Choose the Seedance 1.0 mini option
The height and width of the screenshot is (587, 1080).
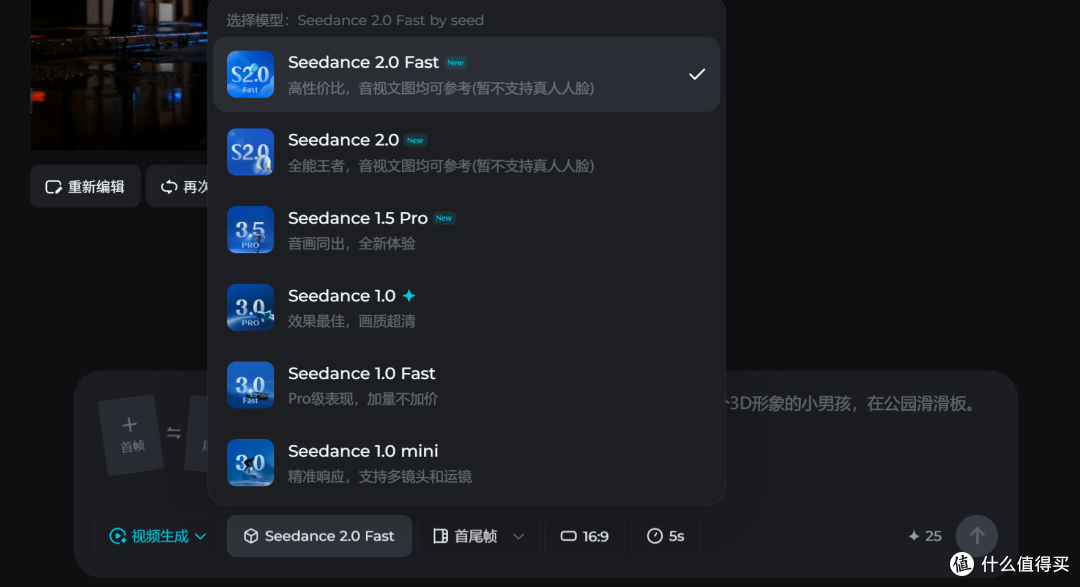pos(466,463)
